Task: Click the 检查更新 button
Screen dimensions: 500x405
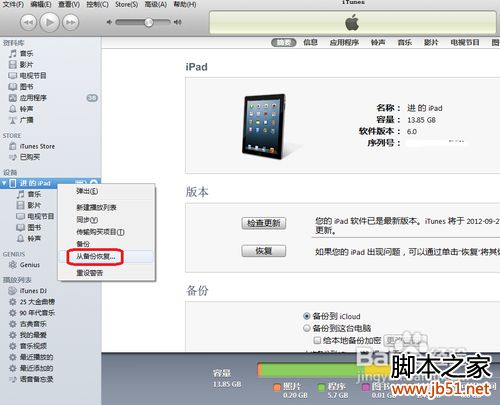Action: point(263,223)
